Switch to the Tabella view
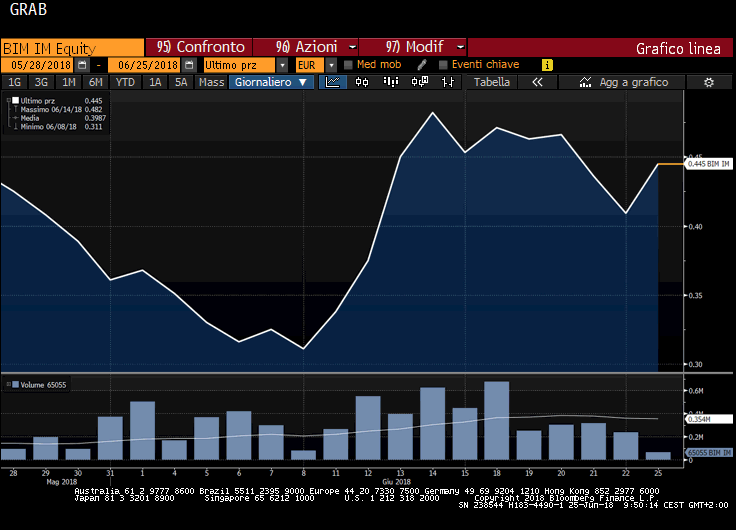 click(491, 82)
